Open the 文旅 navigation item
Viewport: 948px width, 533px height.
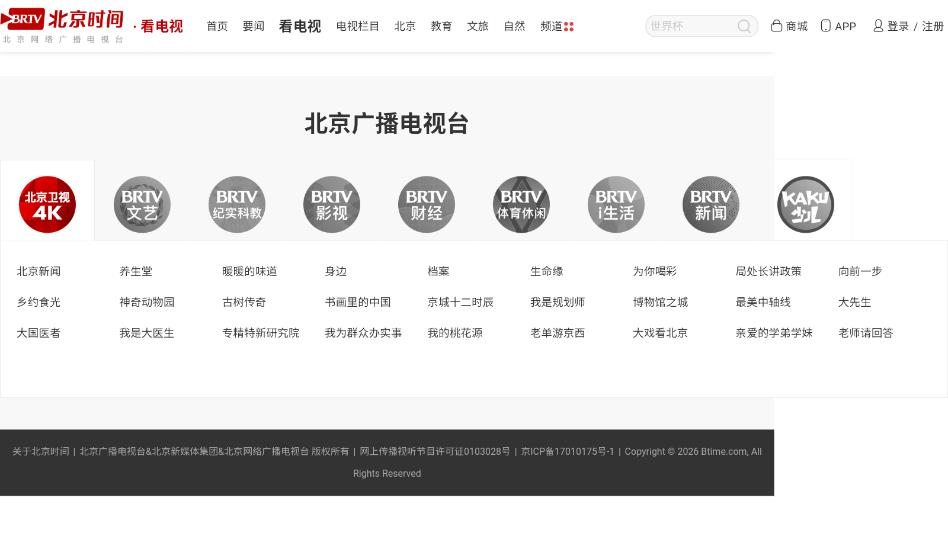coord(478,26)
